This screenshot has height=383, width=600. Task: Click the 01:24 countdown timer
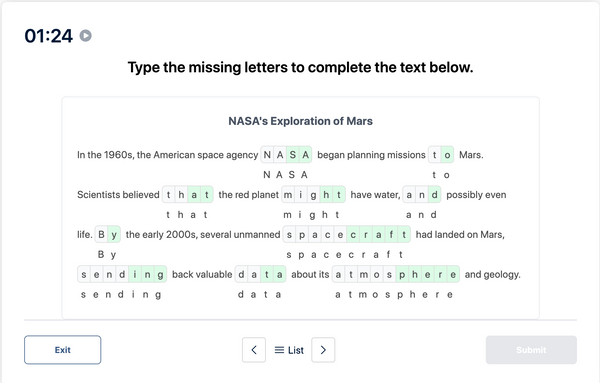coord(48,36)
